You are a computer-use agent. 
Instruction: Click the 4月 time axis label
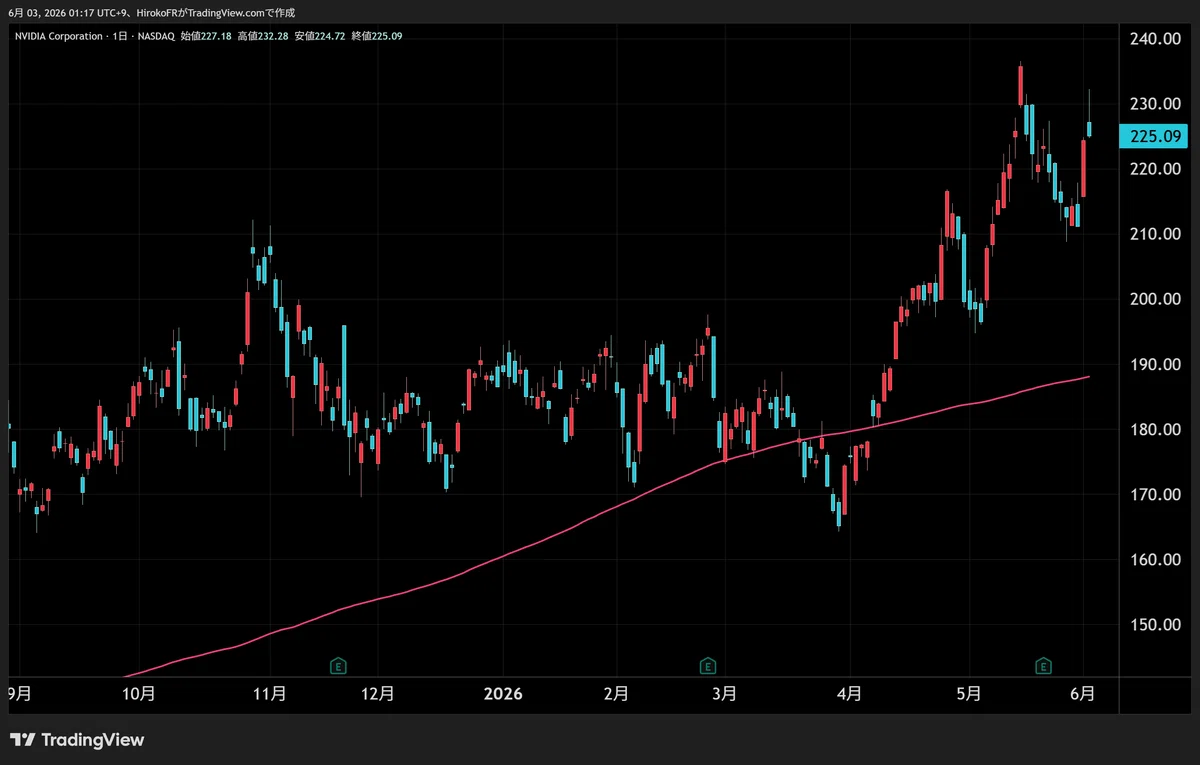(x=849, y=693)
